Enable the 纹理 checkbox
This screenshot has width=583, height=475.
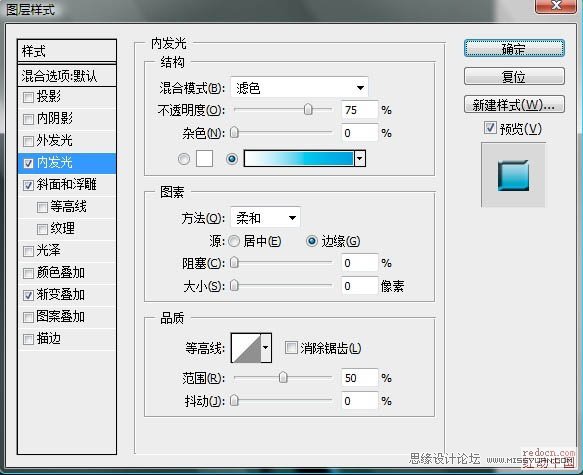tap(42, 229)
